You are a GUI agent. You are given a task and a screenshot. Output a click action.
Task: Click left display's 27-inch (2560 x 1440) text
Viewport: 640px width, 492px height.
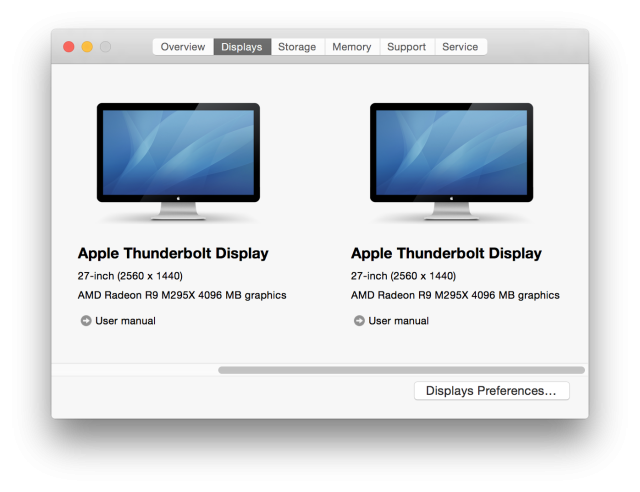pyautogui.click(x=130, y=276)
